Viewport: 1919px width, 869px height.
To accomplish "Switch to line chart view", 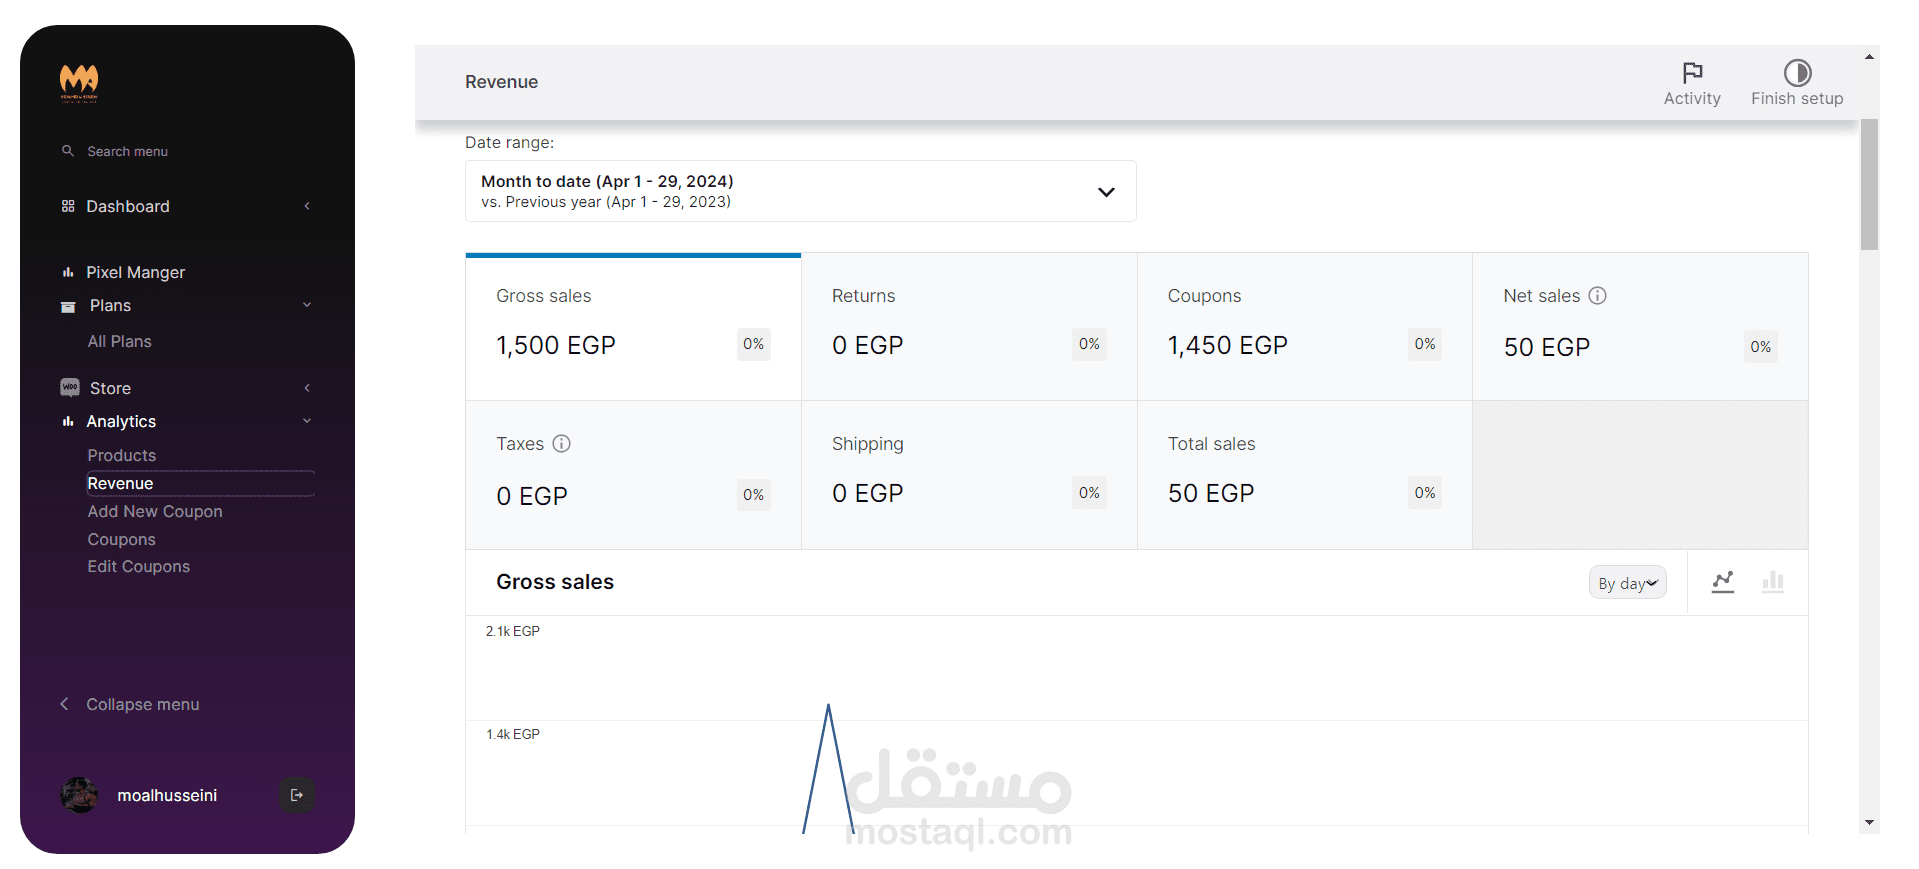I will pyautogui.click(x=1722, y=582).
